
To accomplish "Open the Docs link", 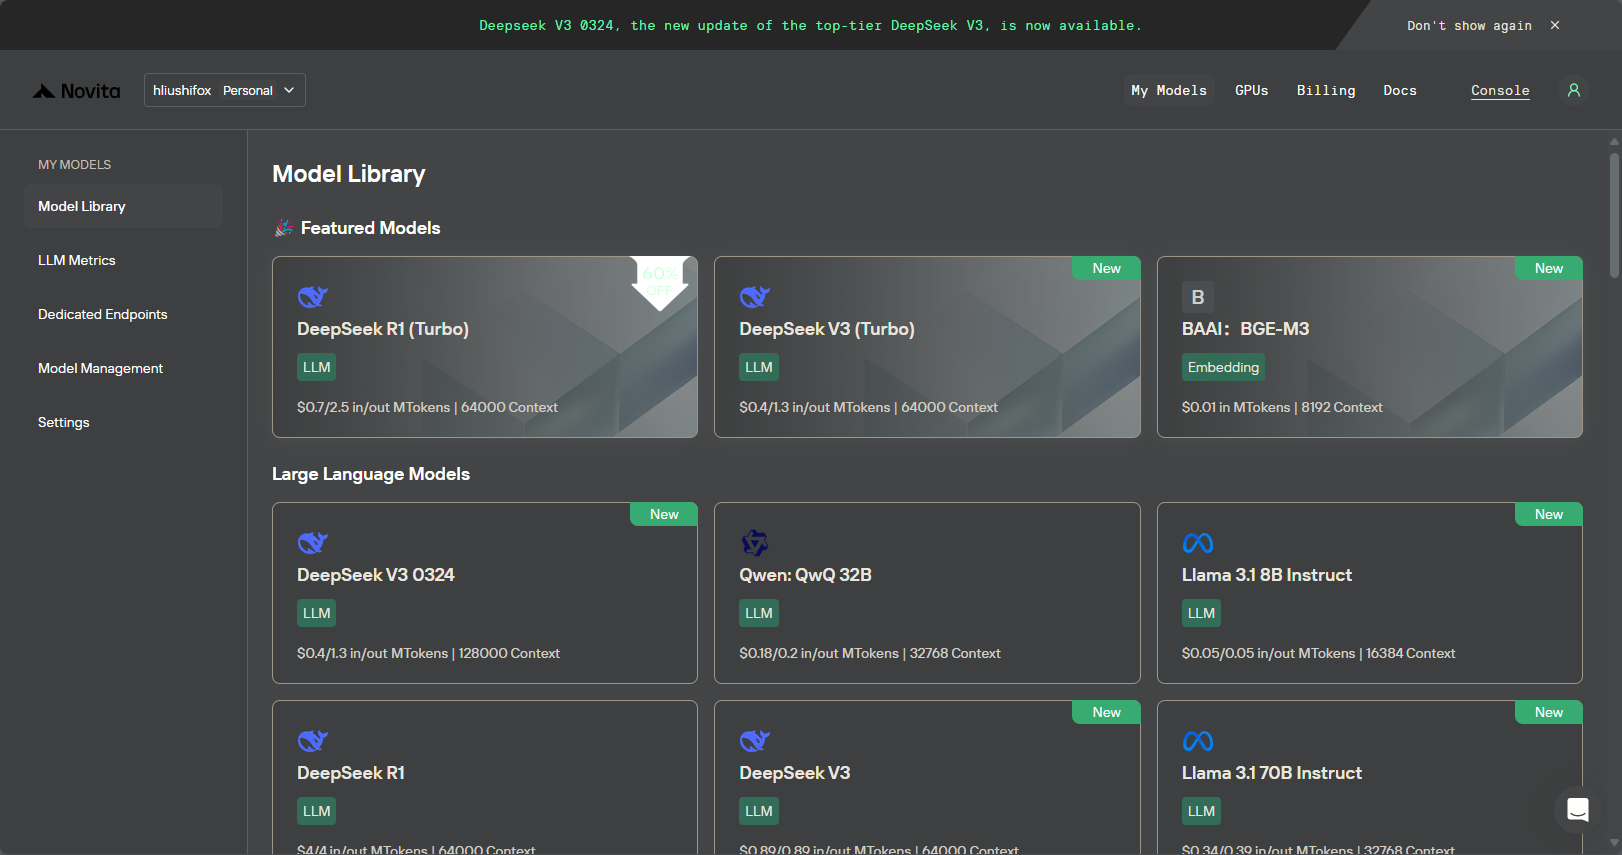I will coord(1400,90).
